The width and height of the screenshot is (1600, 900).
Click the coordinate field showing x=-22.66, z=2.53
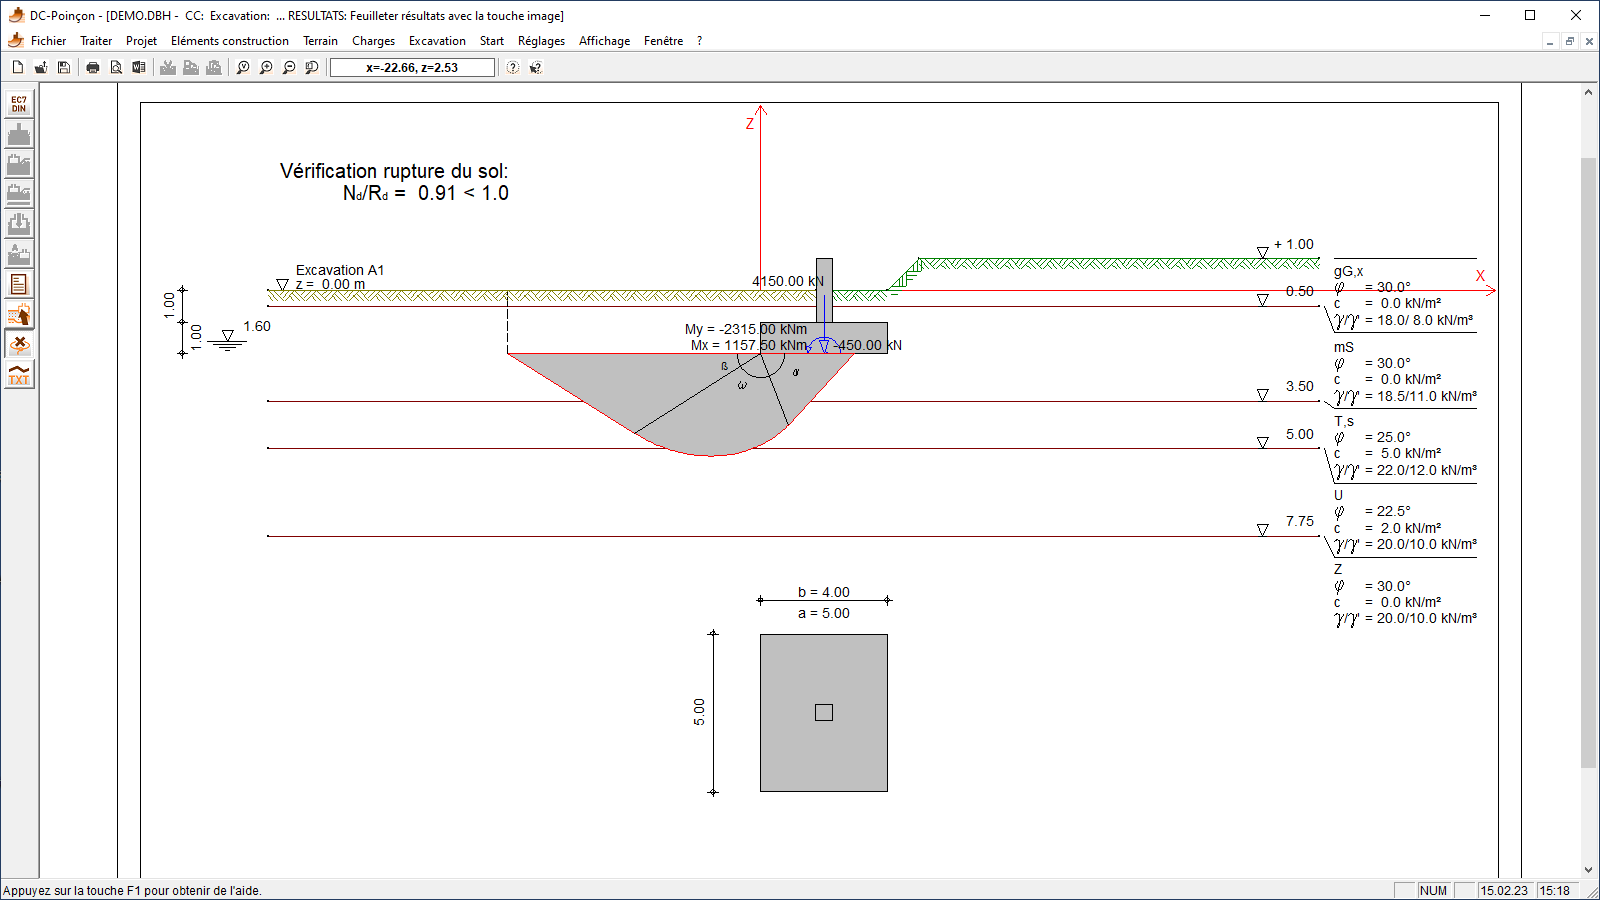pyautogui.click(x=412, y=67)
